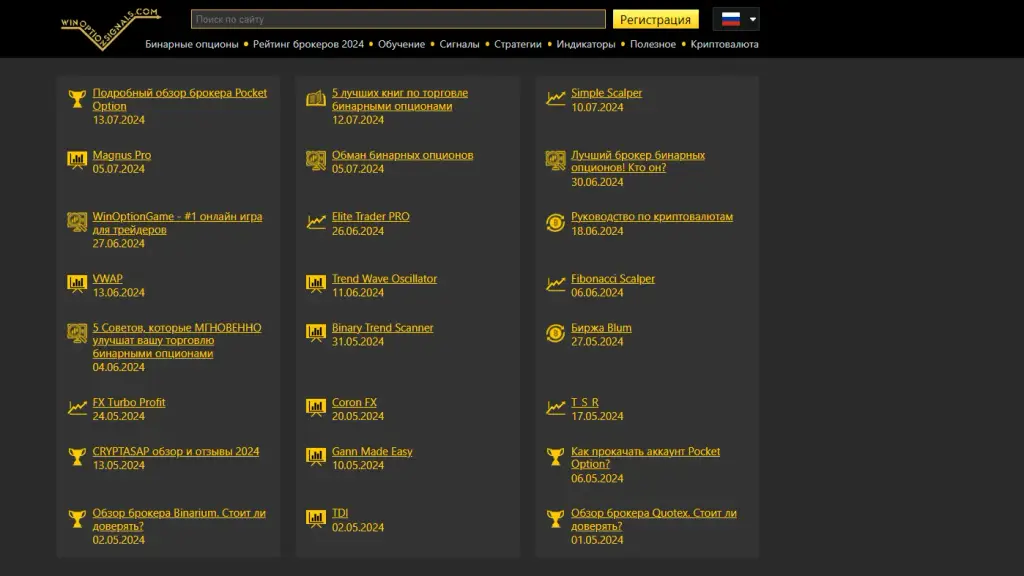
Task: Click the chart-line icon beside T S R
Action: click(556, 408)
